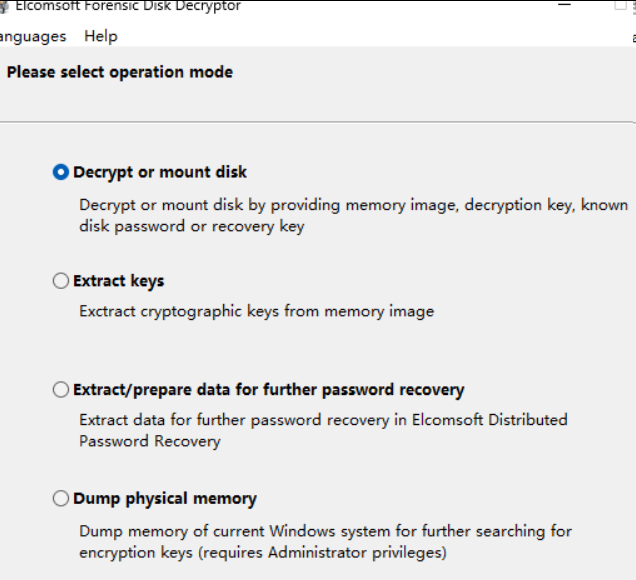The height and width of the screenshot is (580, 636).
Task: Click the bold 'Decrypt or mount disk' label
Action: tap(160, 172)
